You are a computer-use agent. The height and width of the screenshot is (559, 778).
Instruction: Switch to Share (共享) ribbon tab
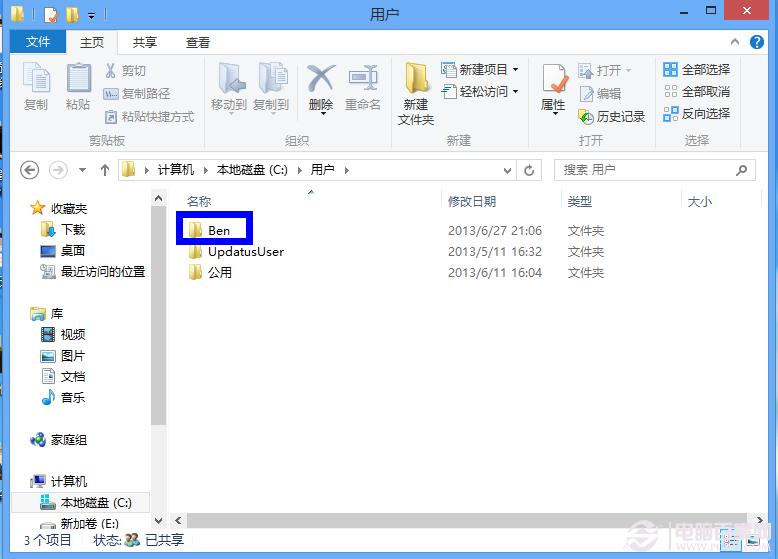[145, 42]
